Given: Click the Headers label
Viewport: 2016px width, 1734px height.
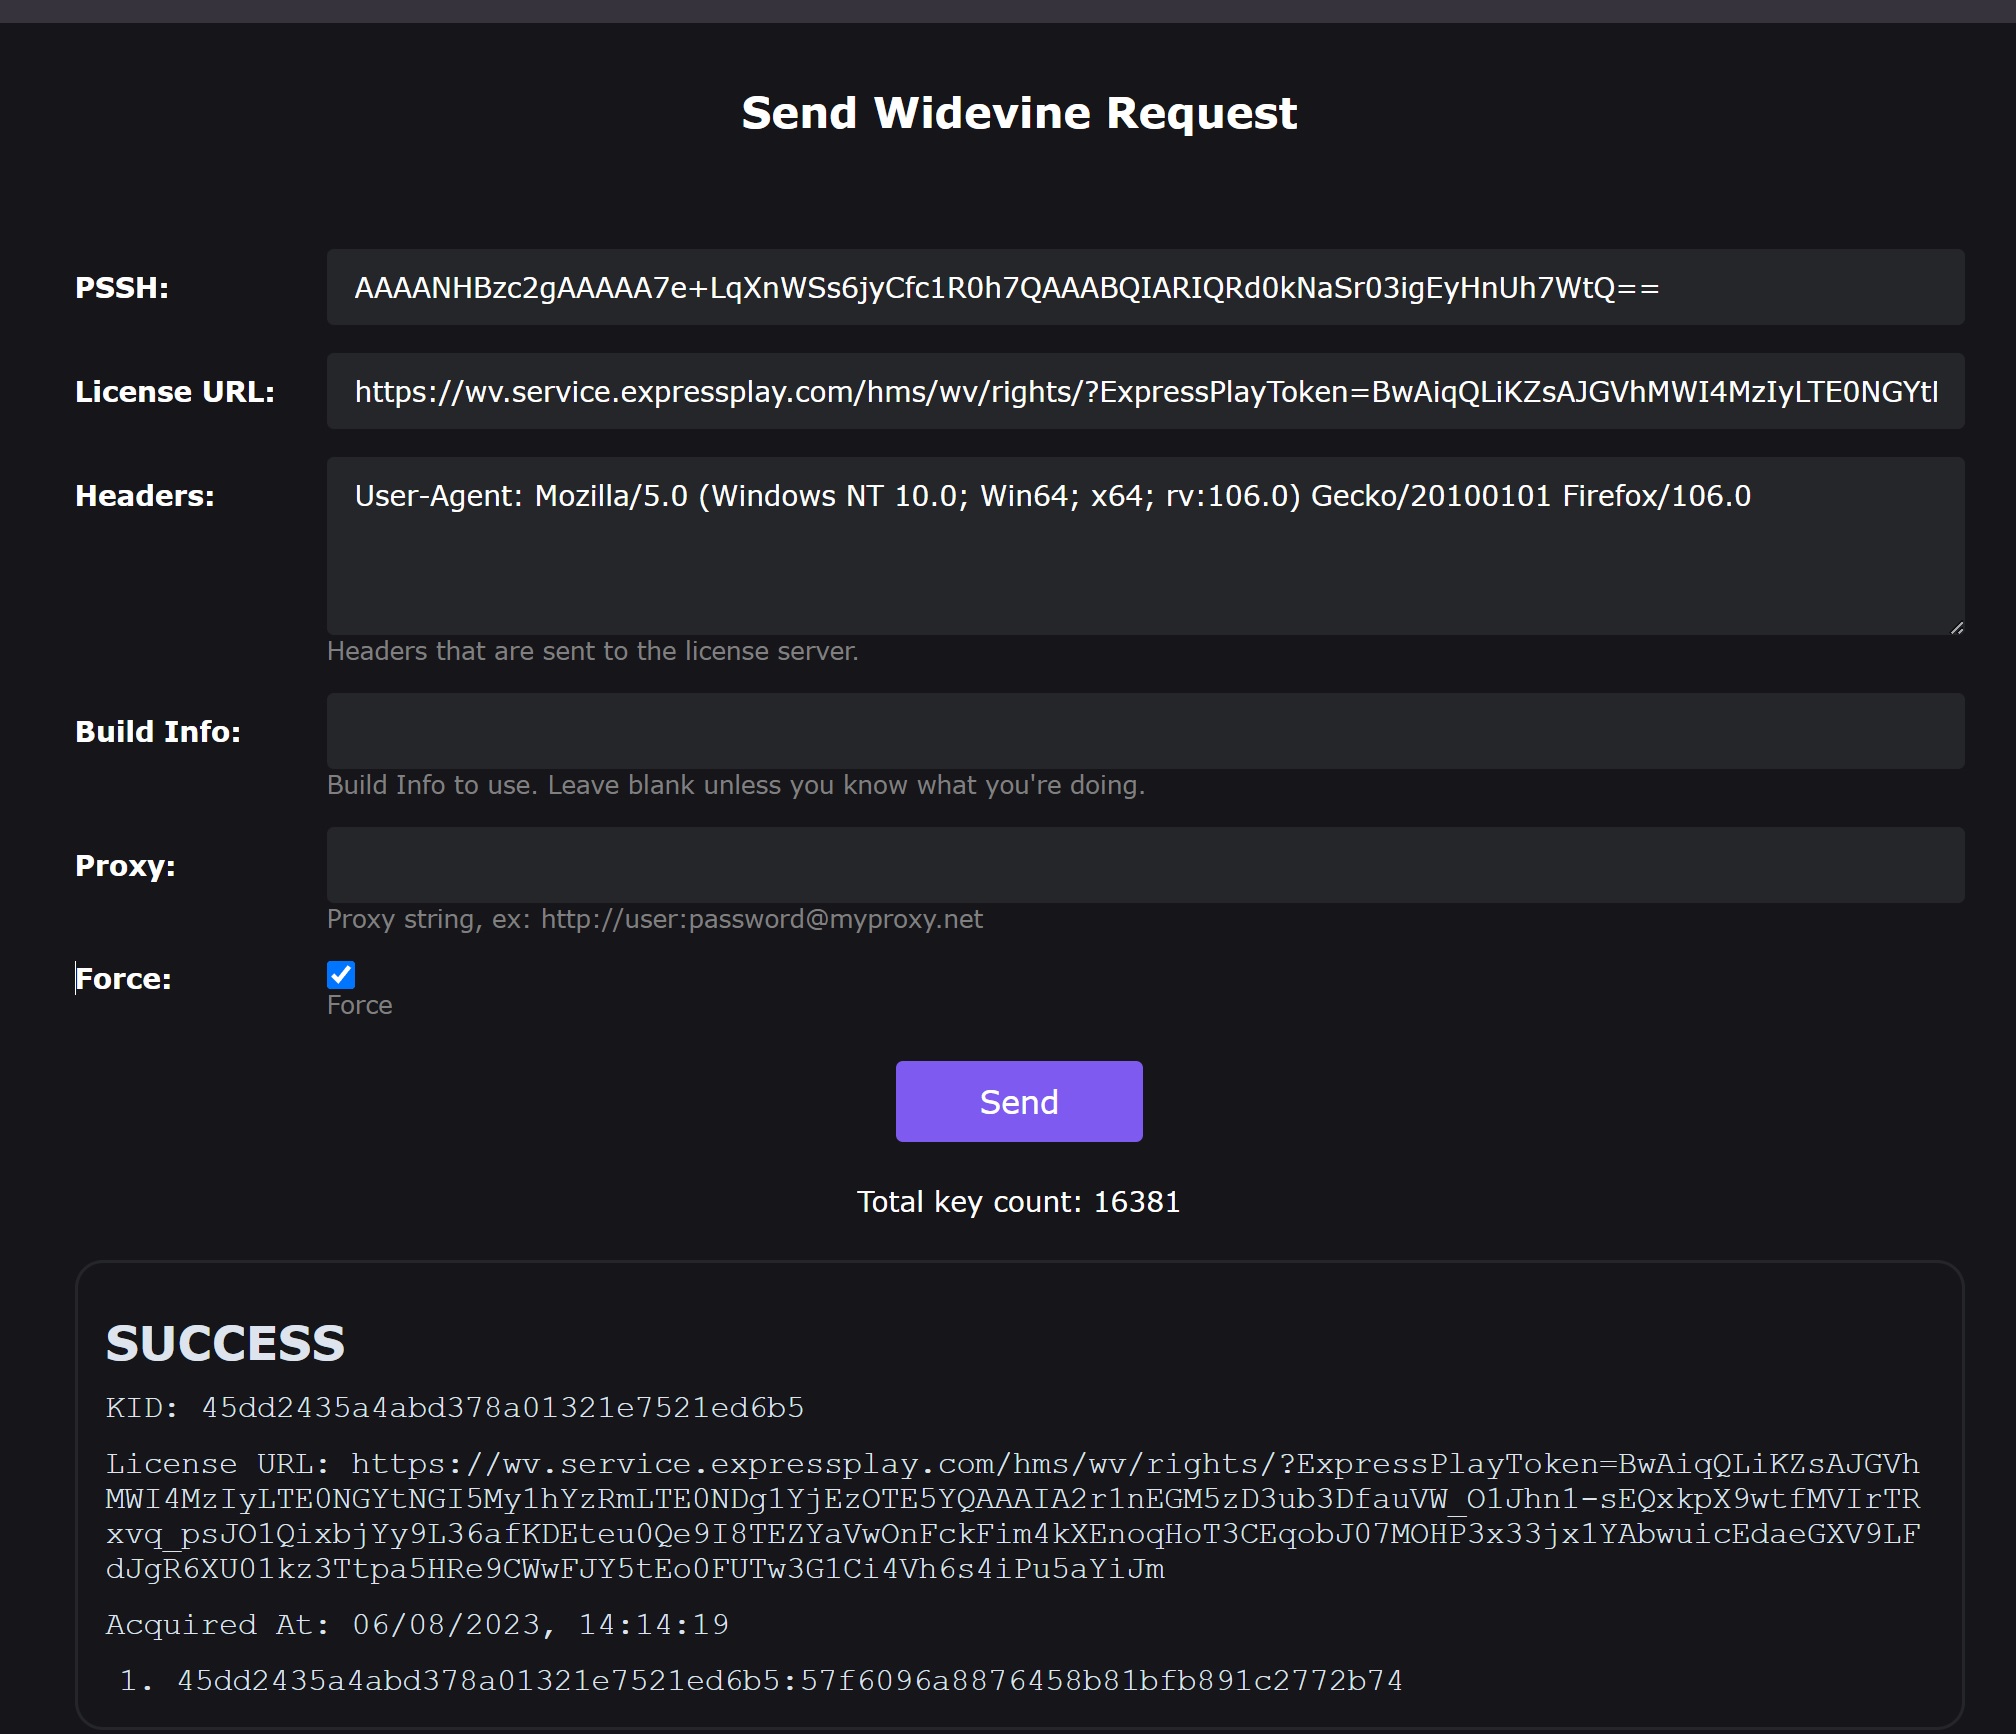Looking at the screenshot, I should 145,496.
